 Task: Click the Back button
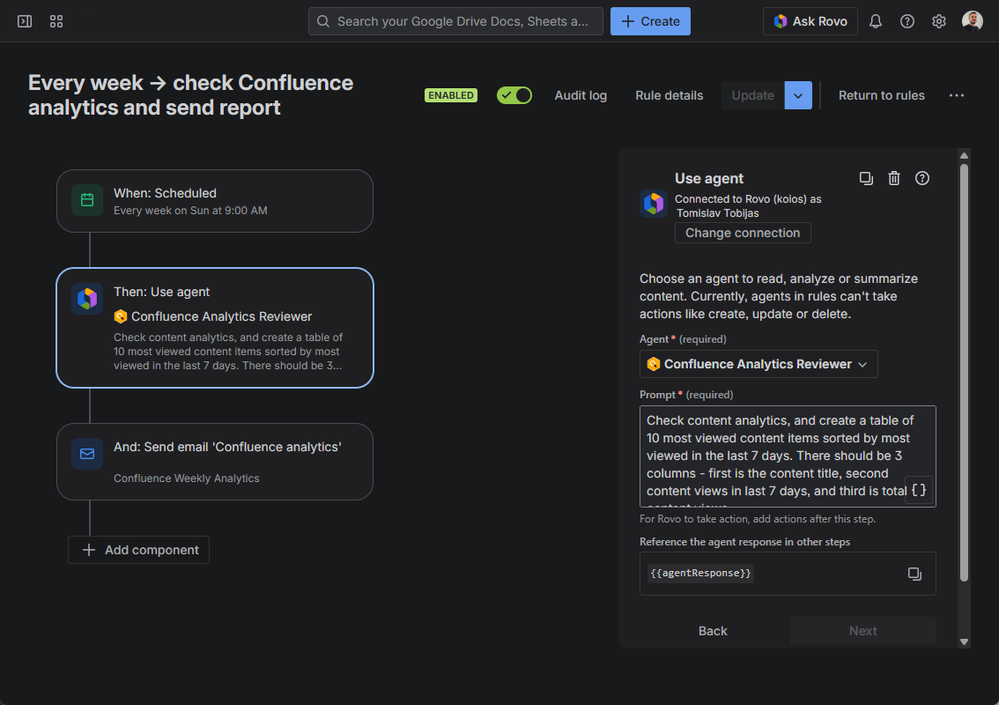pos(712,630)
